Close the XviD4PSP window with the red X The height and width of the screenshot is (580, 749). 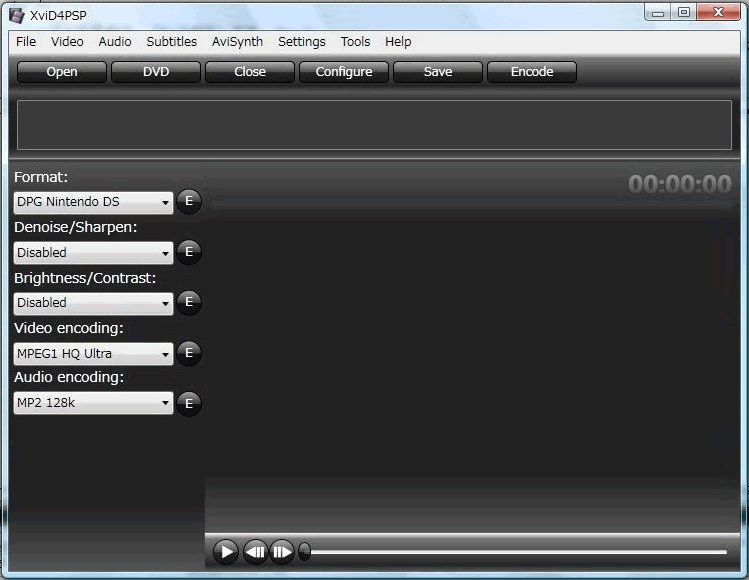coord(718,12)
